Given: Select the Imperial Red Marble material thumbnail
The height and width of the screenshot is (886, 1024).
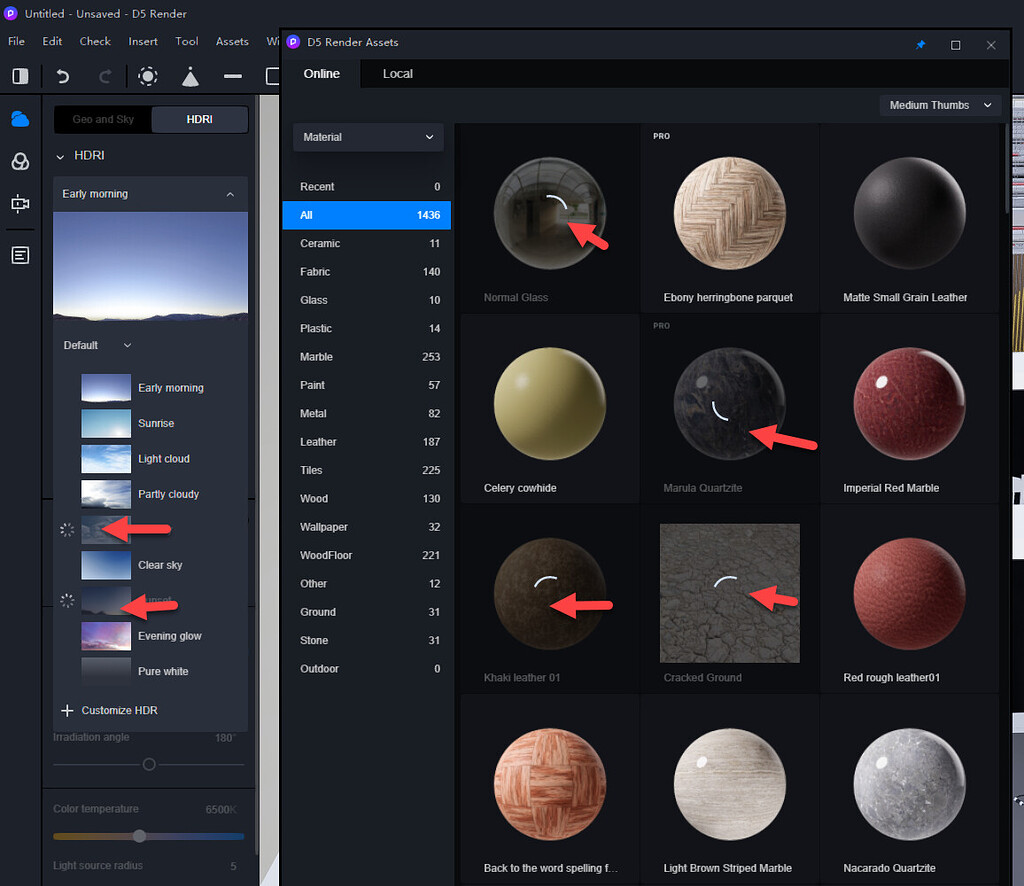Looking at the screenshot, I should (x=909, y=403).
